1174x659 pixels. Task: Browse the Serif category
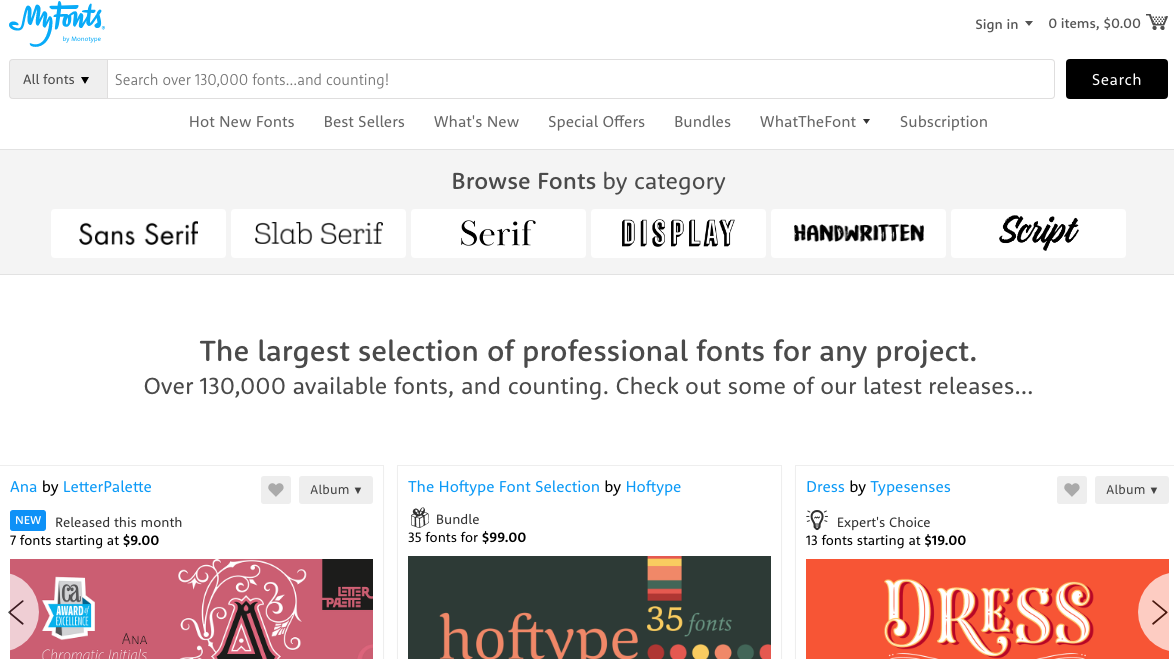(499, 234)
